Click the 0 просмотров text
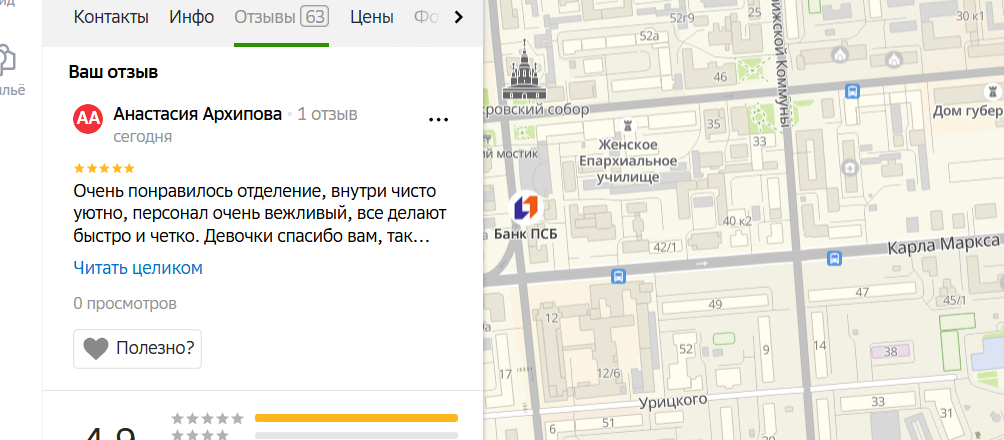 click(x=125, y=304)
